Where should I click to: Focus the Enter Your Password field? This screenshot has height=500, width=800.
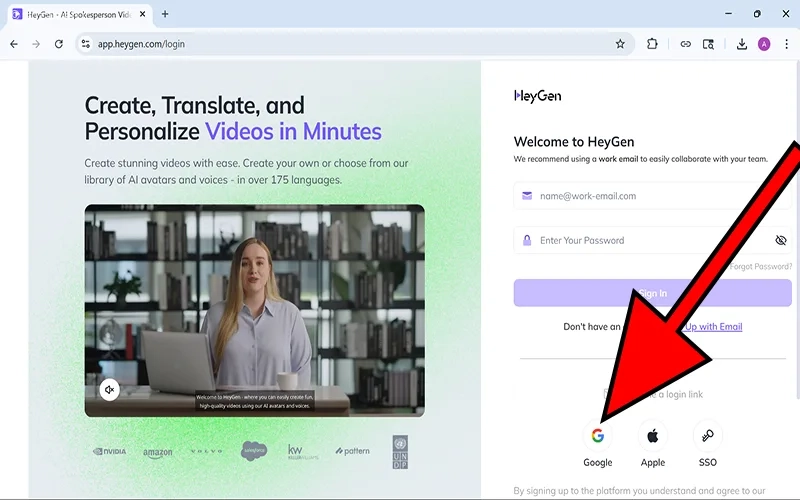(640, 240)
